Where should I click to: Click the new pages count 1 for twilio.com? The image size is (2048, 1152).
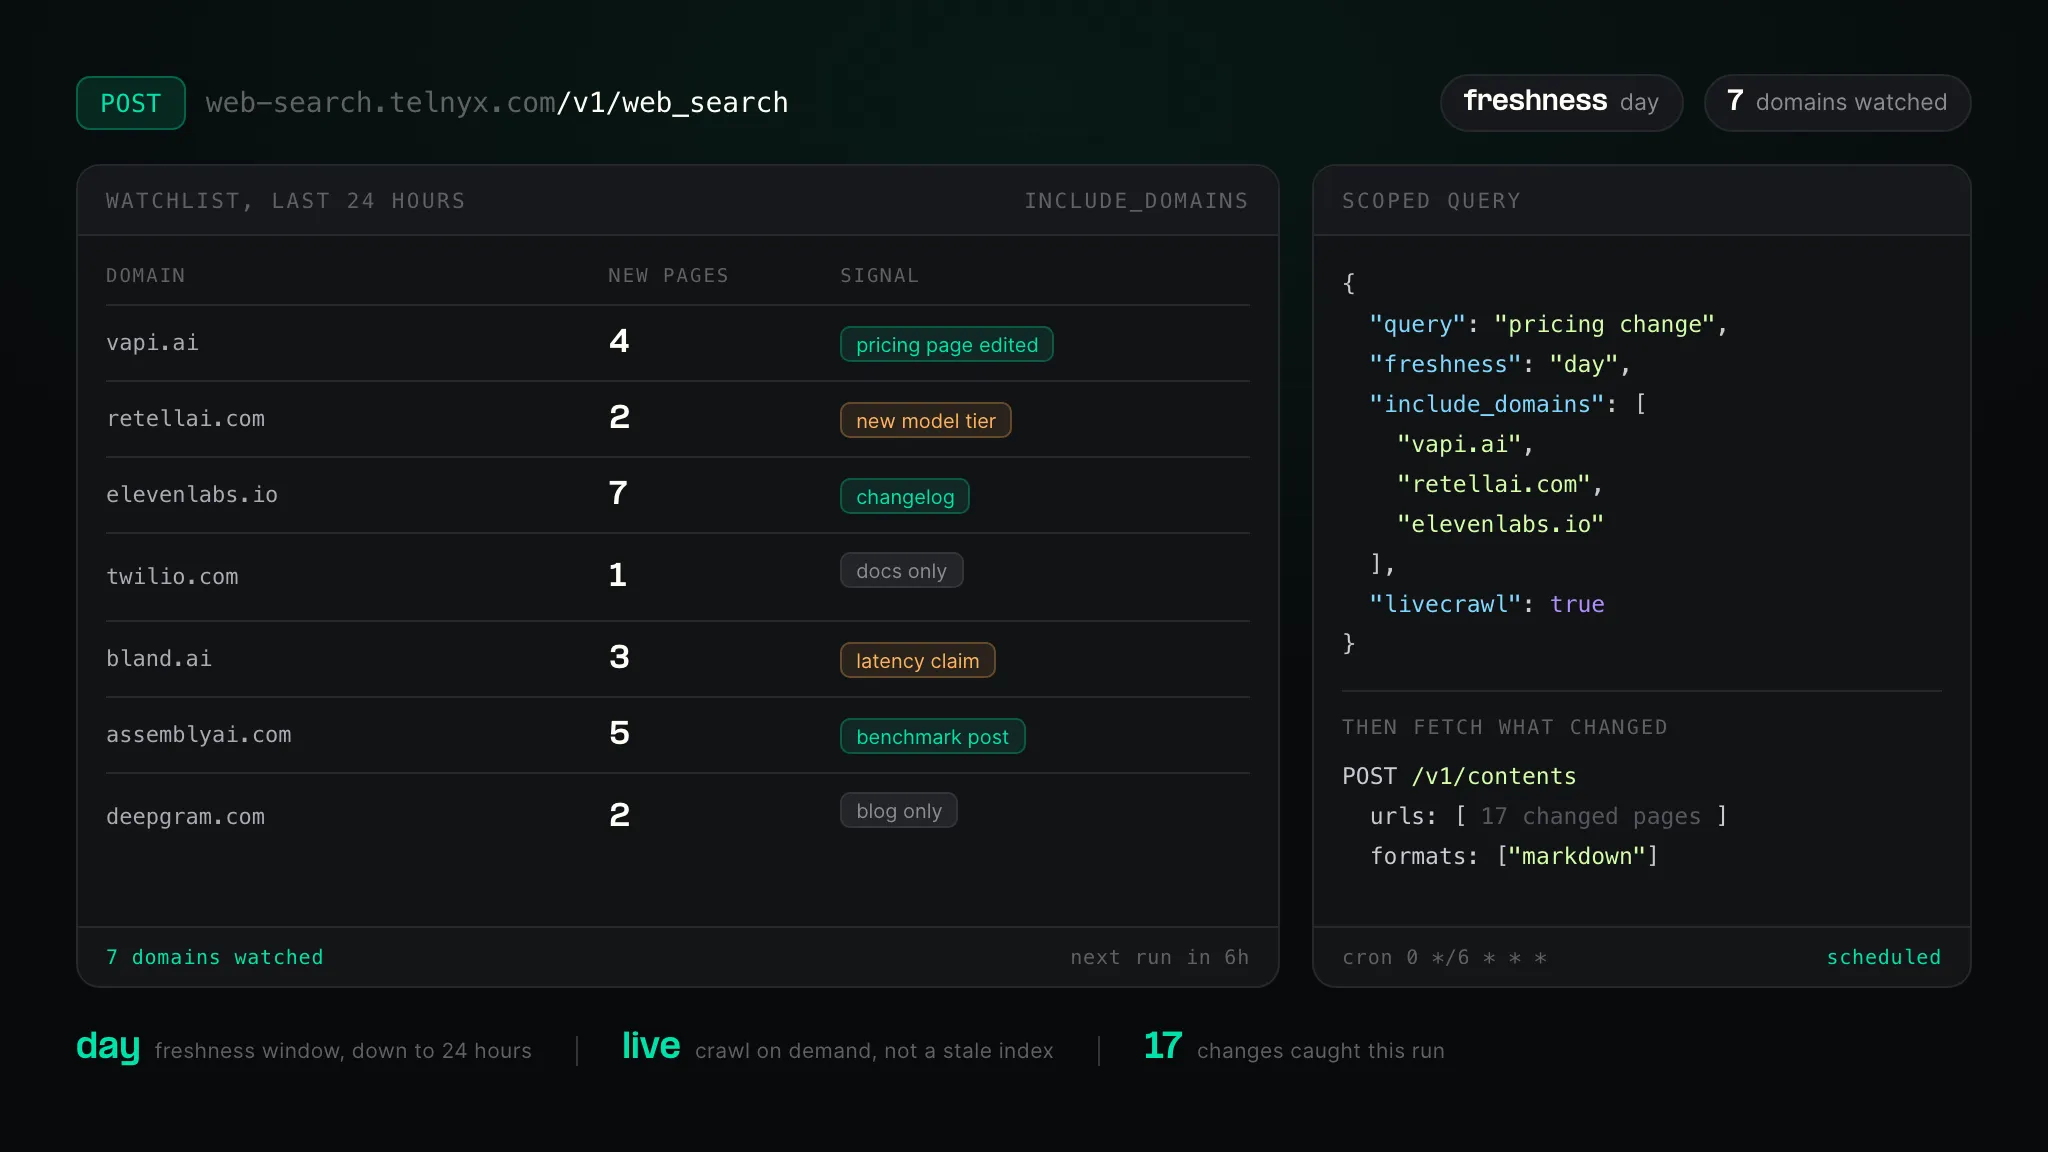point(617,576)
